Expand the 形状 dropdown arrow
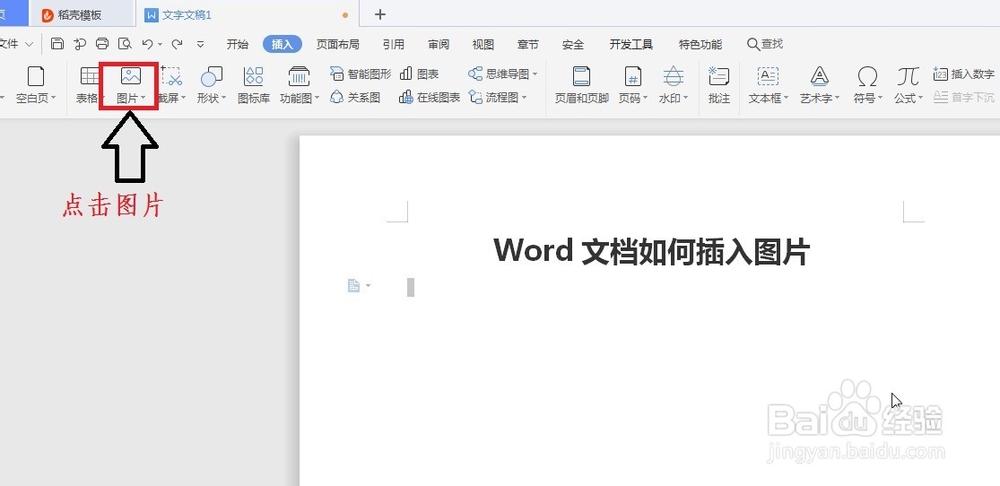Screen dimensions: 1000x486 [224, 98]
